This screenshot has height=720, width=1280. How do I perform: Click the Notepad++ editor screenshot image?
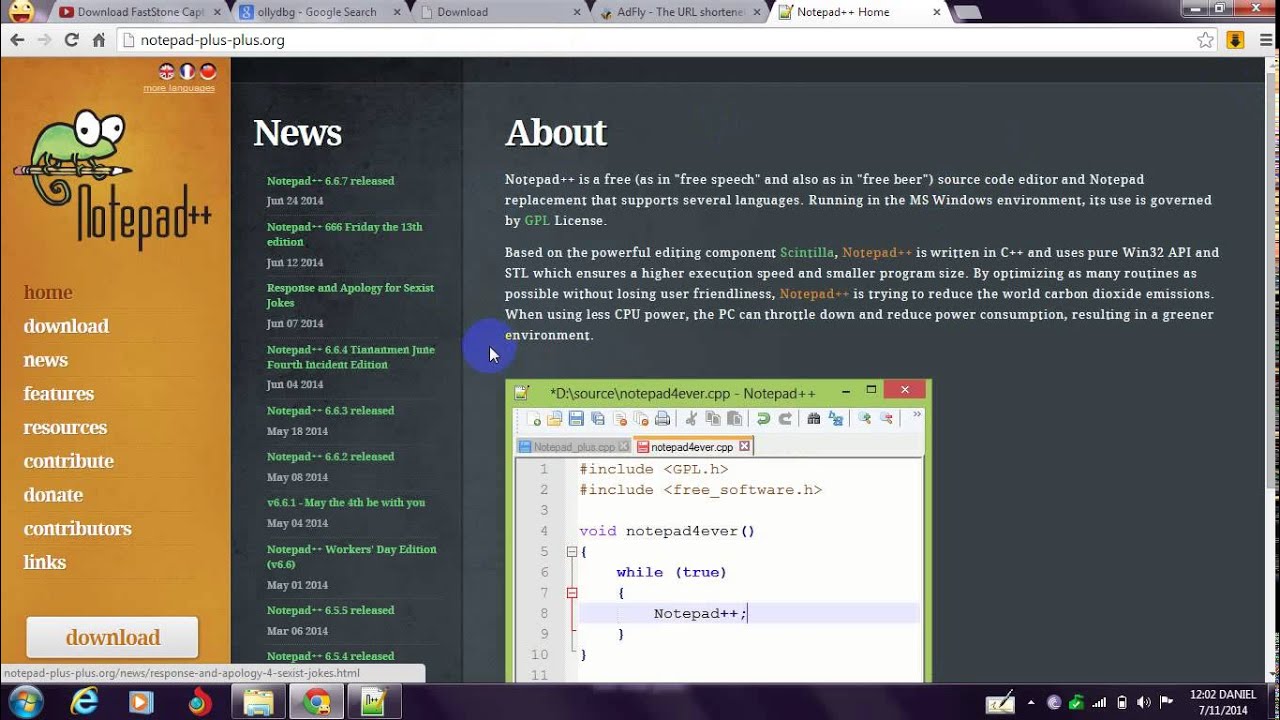click(x=719, y=531)
